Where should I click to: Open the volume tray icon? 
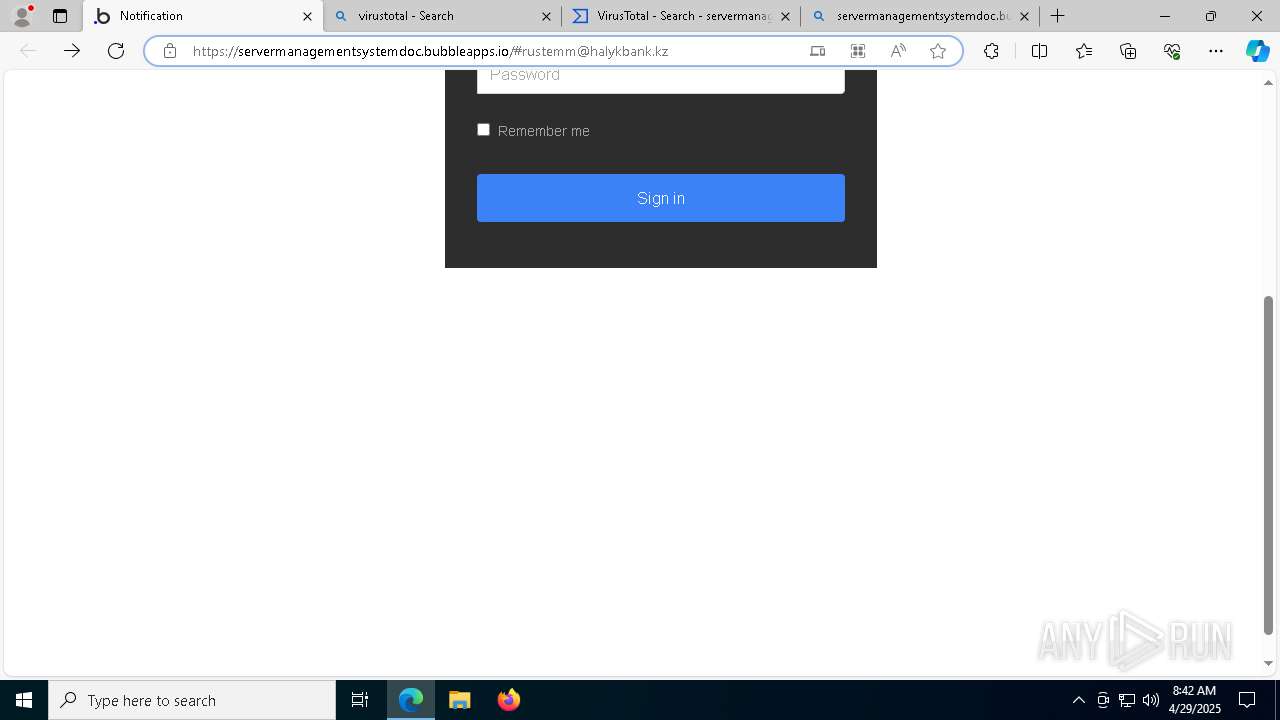coord(1151,700)
